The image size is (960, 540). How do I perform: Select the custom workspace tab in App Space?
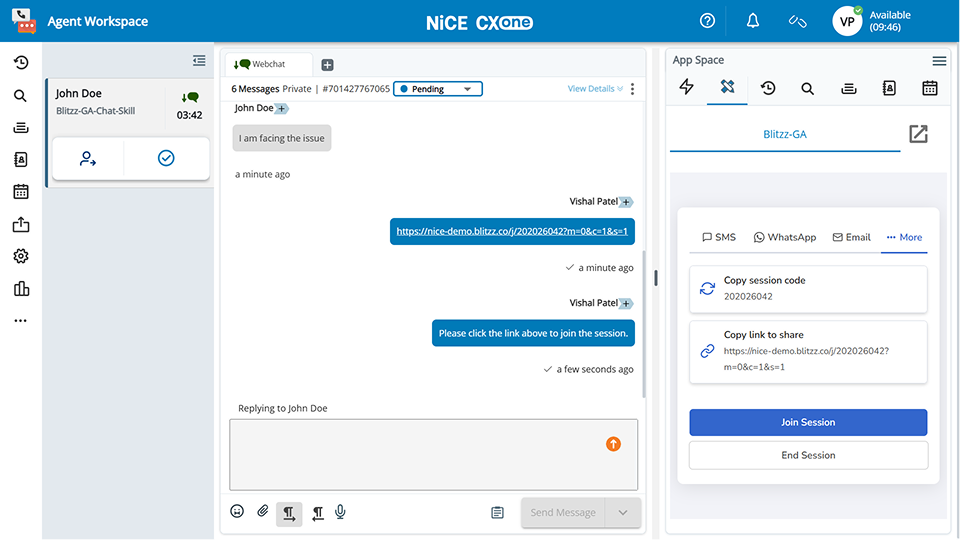click(x=727, y=87)
